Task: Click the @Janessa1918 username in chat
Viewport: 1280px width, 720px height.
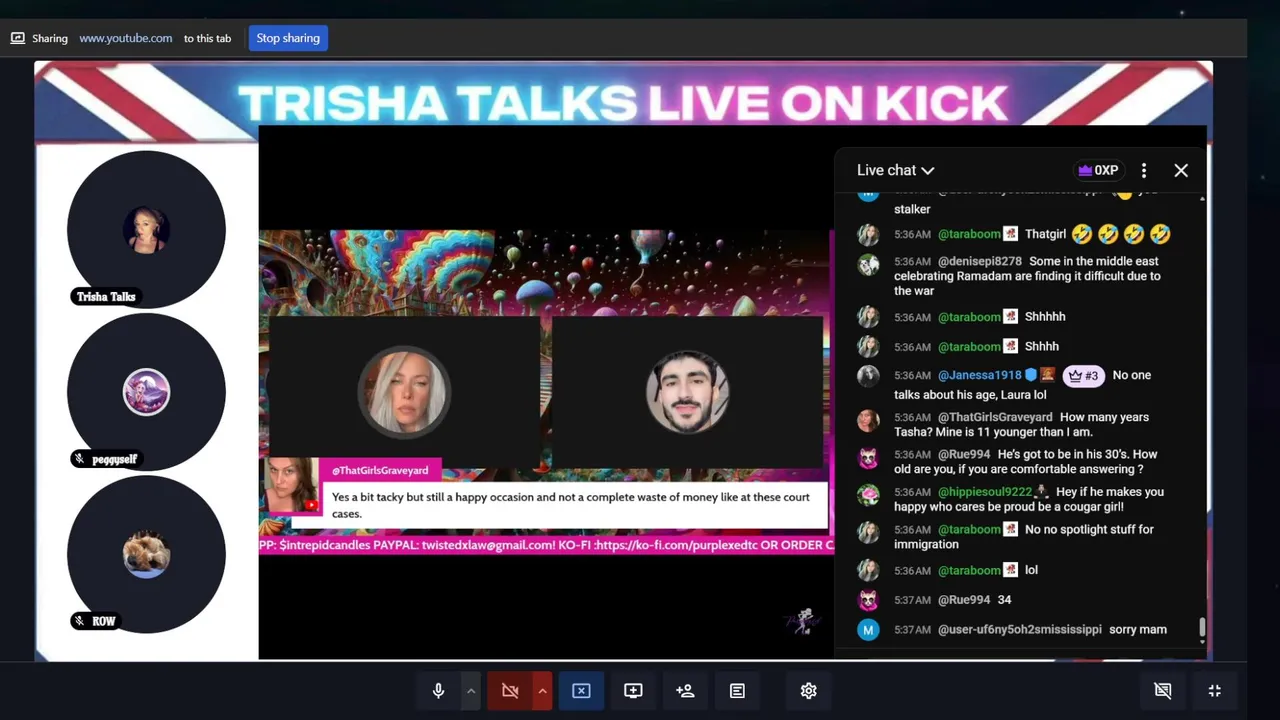Action: point(980,375)
